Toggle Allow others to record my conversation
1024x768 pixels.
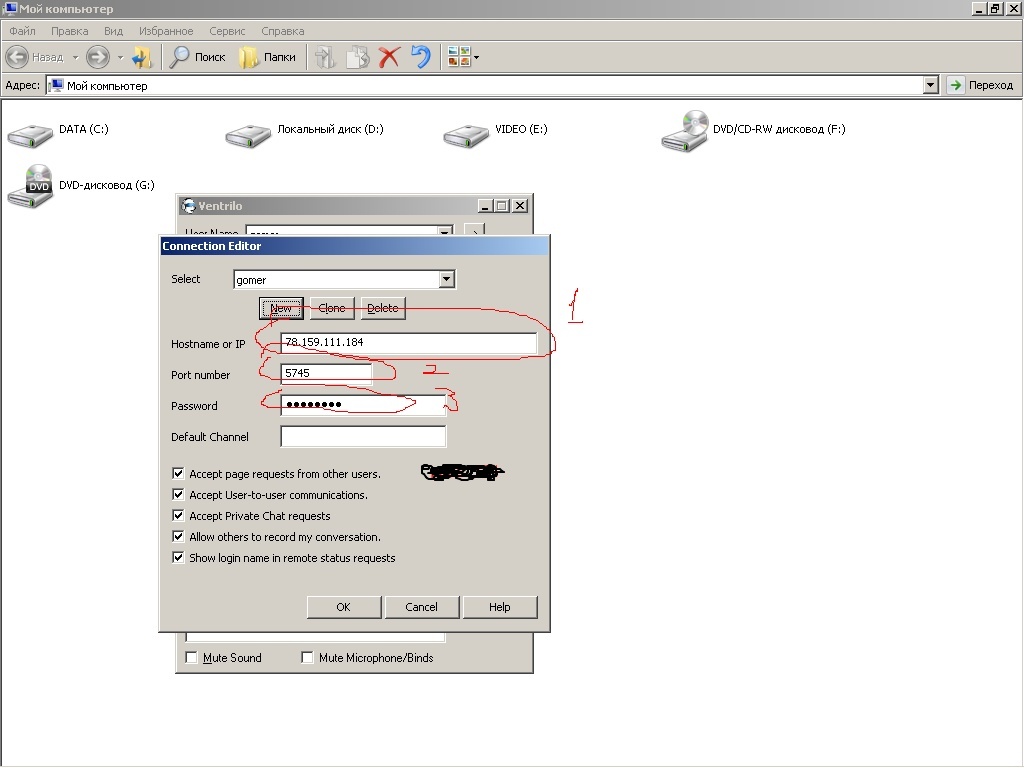[x=178, y=536]
